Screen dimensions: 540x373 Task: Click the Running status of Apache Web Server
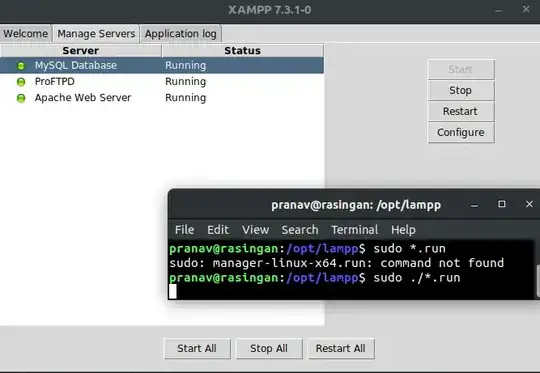pyautogui.click(x=186, y=98)
